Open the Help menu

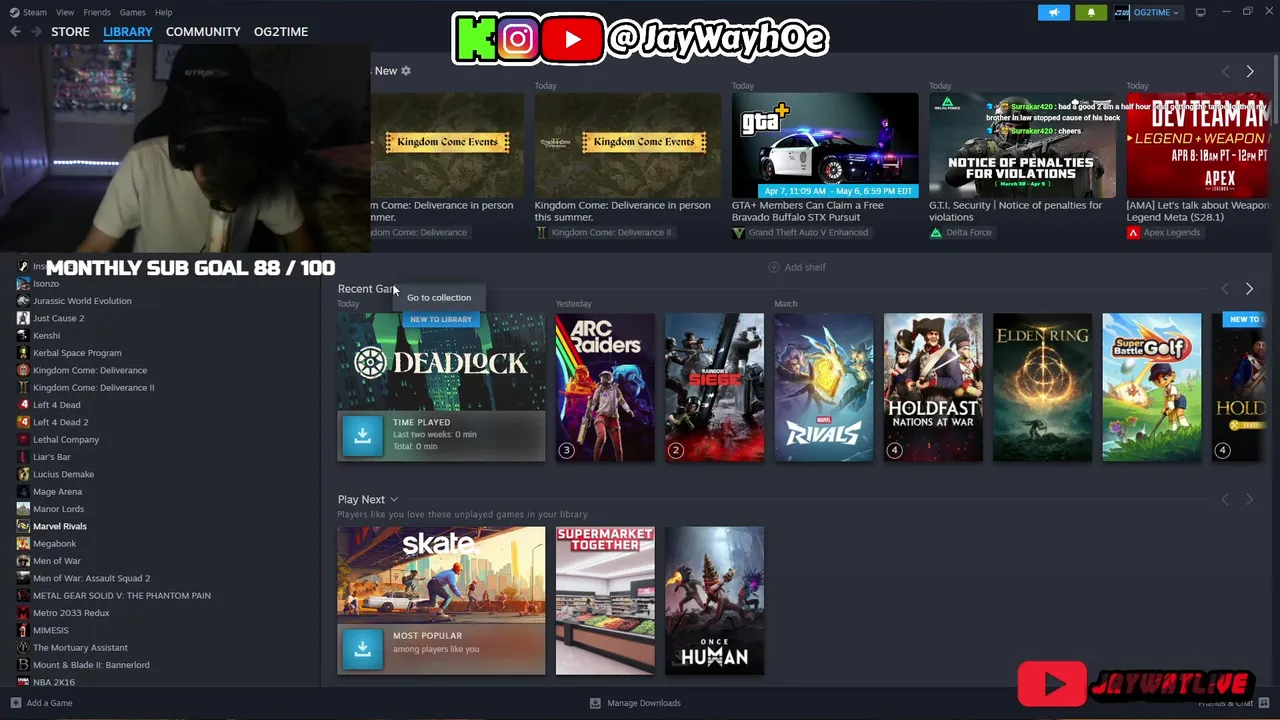tap(163, 12)
